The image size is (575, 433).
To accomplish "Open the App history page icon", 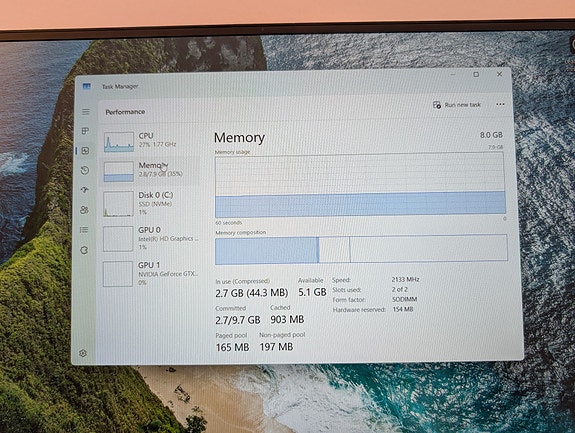I will [x=85, y=170].
